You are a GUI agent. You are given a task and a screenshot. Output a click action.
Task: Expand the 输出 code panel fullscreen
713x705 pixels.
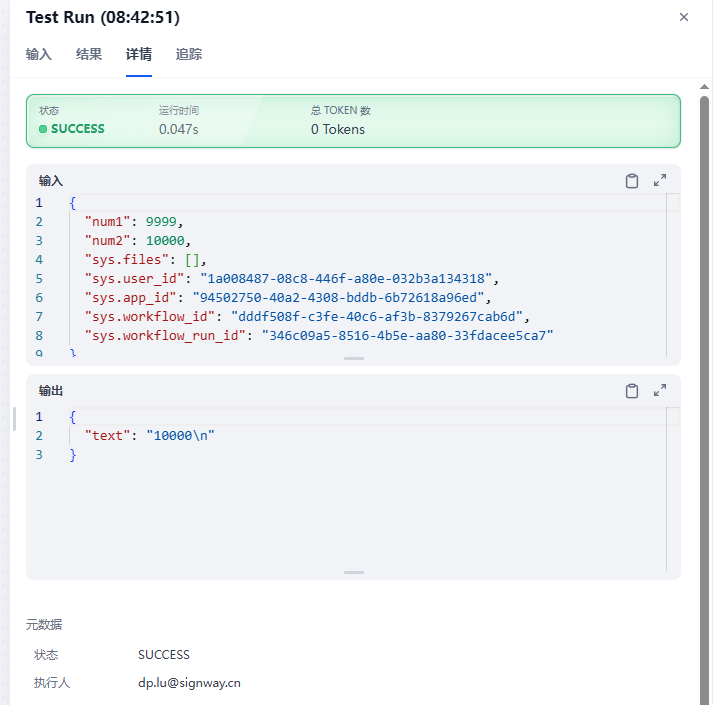pyautogui.click(x=660, y=390)
